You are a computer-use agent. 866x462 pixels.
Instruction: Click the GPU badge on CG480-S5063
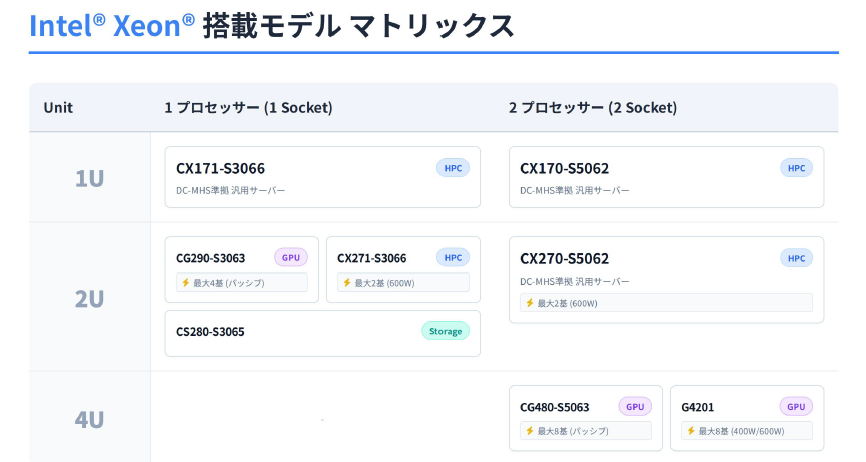(x=635, y=407)
